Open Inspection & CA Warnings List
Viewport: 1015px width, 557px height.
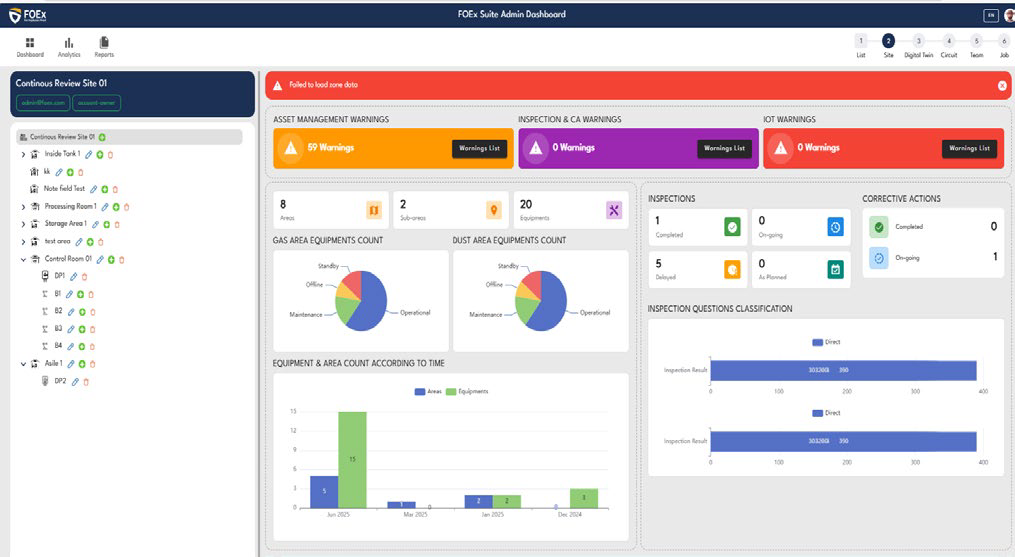pyautogui.click(x=724, y=148)
